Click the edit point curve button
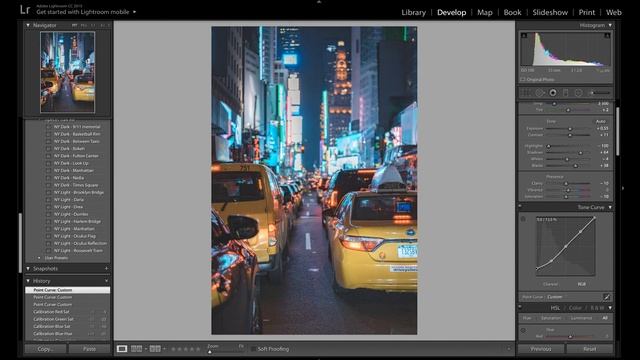 point(607,297)
